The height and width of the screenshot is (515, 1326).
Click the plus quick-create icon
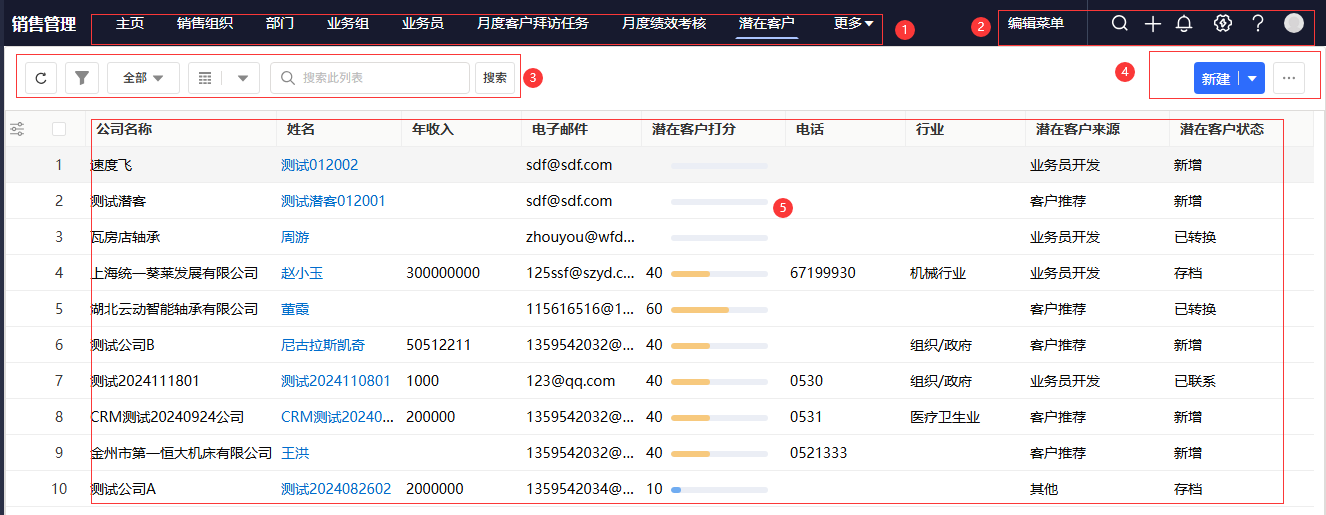click(x=1152, y=24)
